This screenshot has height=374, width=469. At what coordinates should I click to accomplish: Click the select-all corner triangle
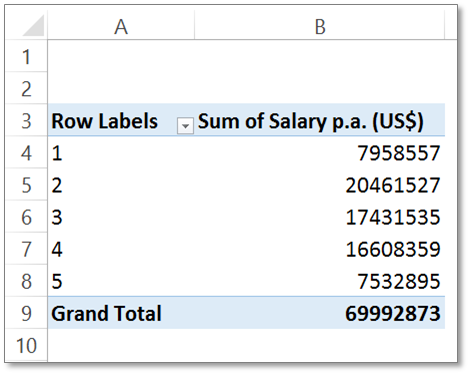[33, 25]
